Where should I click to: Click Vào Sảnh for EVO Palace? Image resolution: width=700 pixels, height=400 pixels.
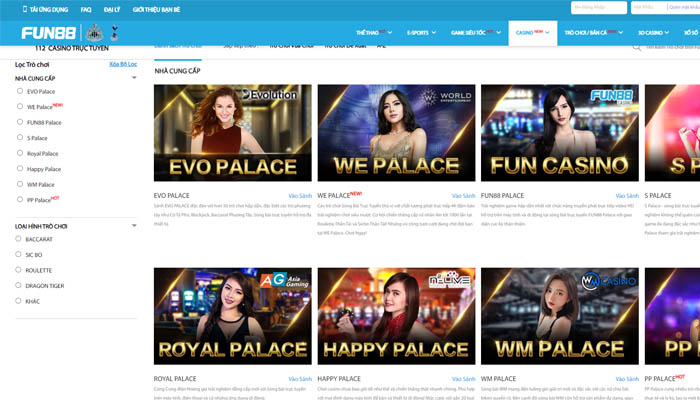tap(300, 196)
